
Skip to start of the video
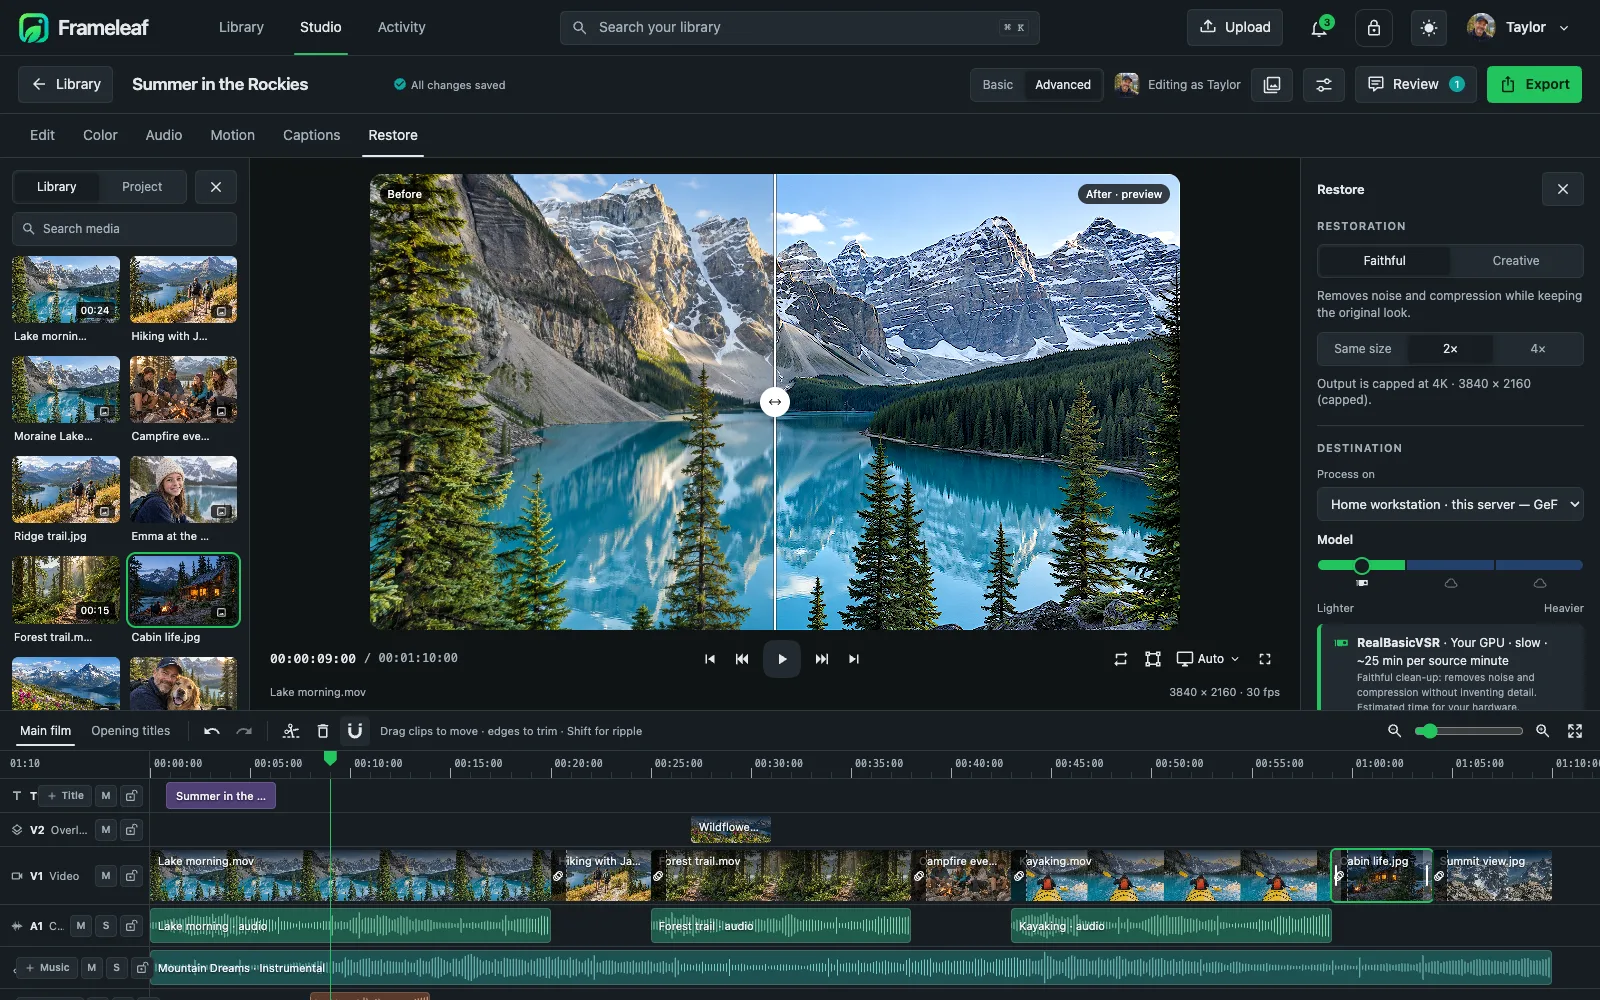point(710,659)
